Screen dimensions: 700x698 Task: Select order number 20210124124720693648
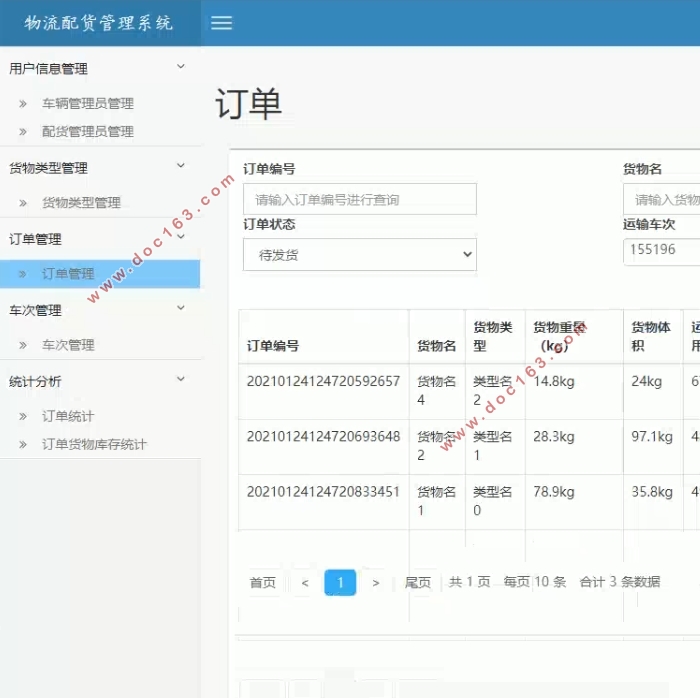pos(323,436)
